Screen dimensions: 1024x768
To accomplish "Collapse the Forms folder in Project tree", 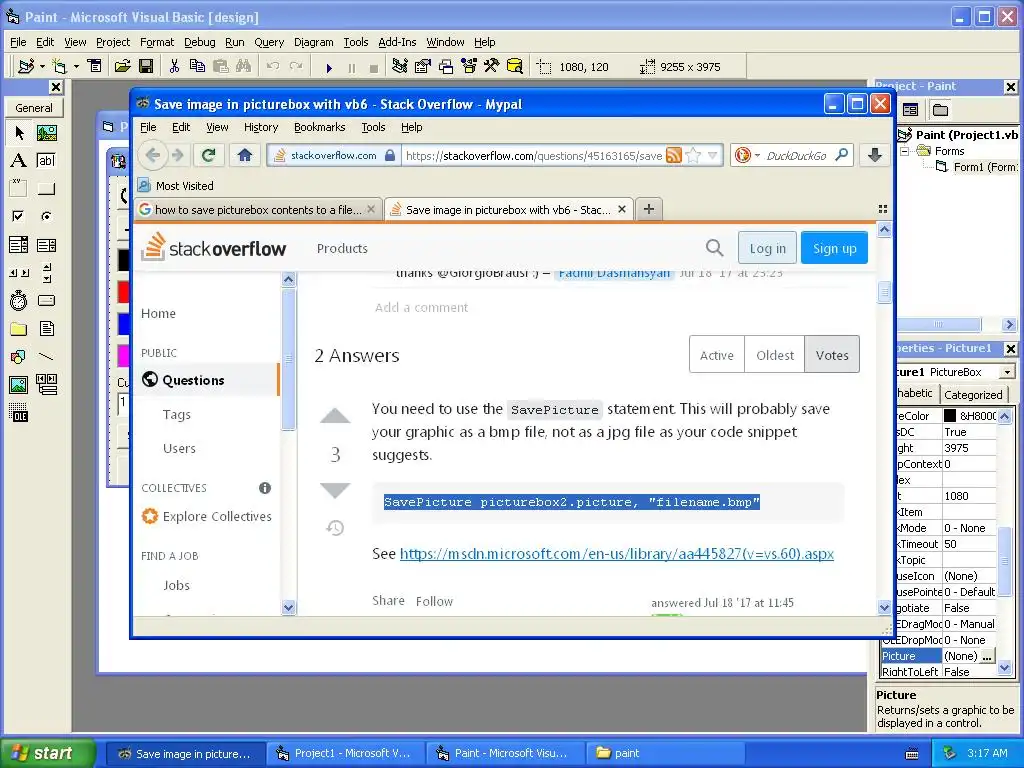I will 905,152.
